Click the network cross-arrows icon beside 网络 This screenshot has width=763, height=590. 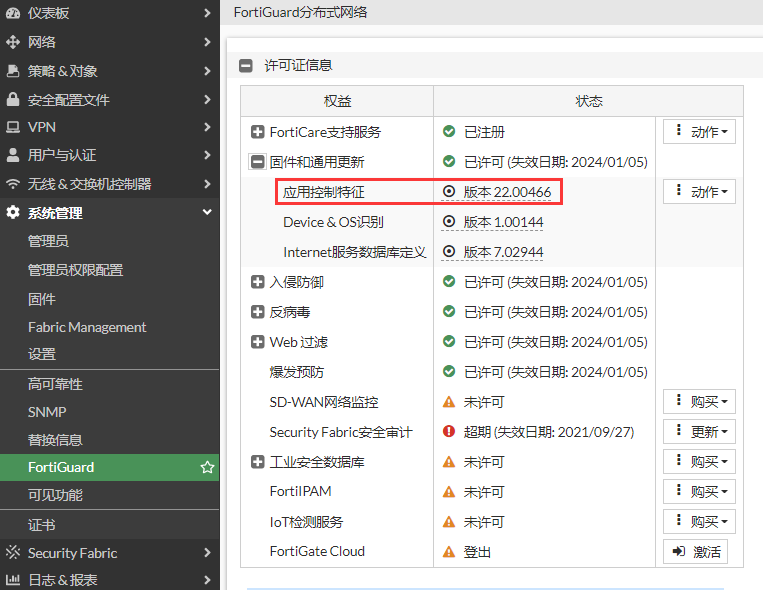(13, 42)
